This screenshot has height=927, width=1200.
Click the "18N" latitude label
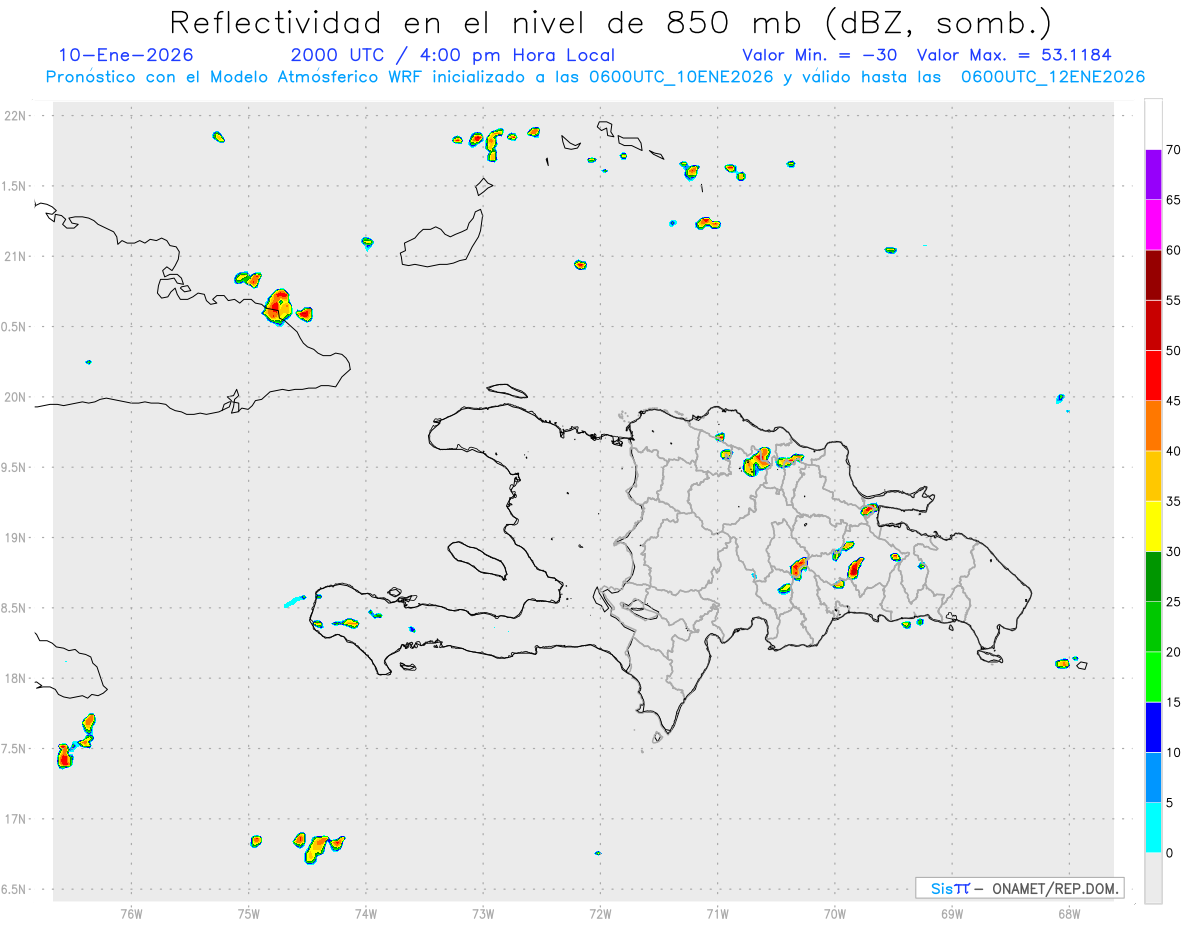point(17,678)
